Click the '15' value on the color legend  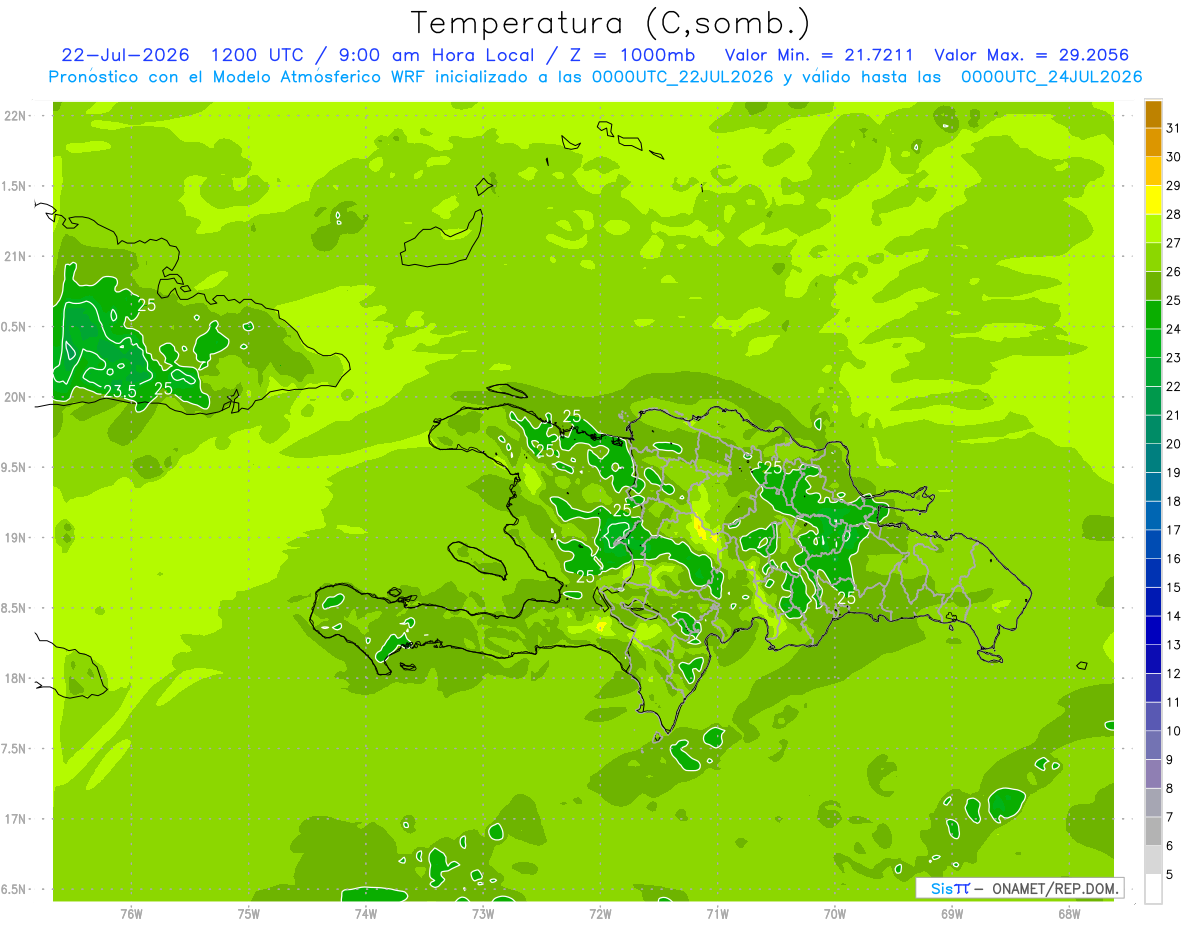1174,588
